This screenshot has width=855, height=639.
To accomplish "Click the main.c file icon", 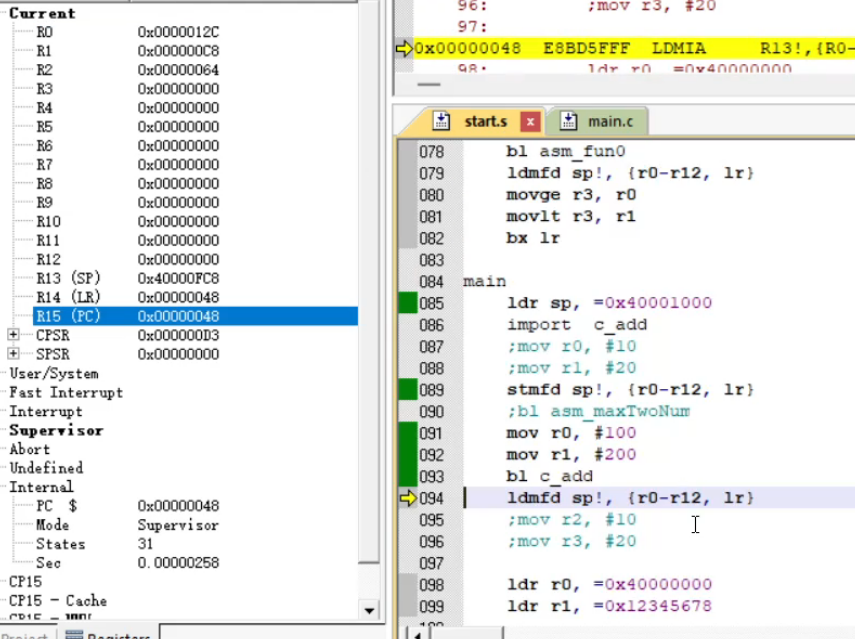I will (x=568, y=120).
